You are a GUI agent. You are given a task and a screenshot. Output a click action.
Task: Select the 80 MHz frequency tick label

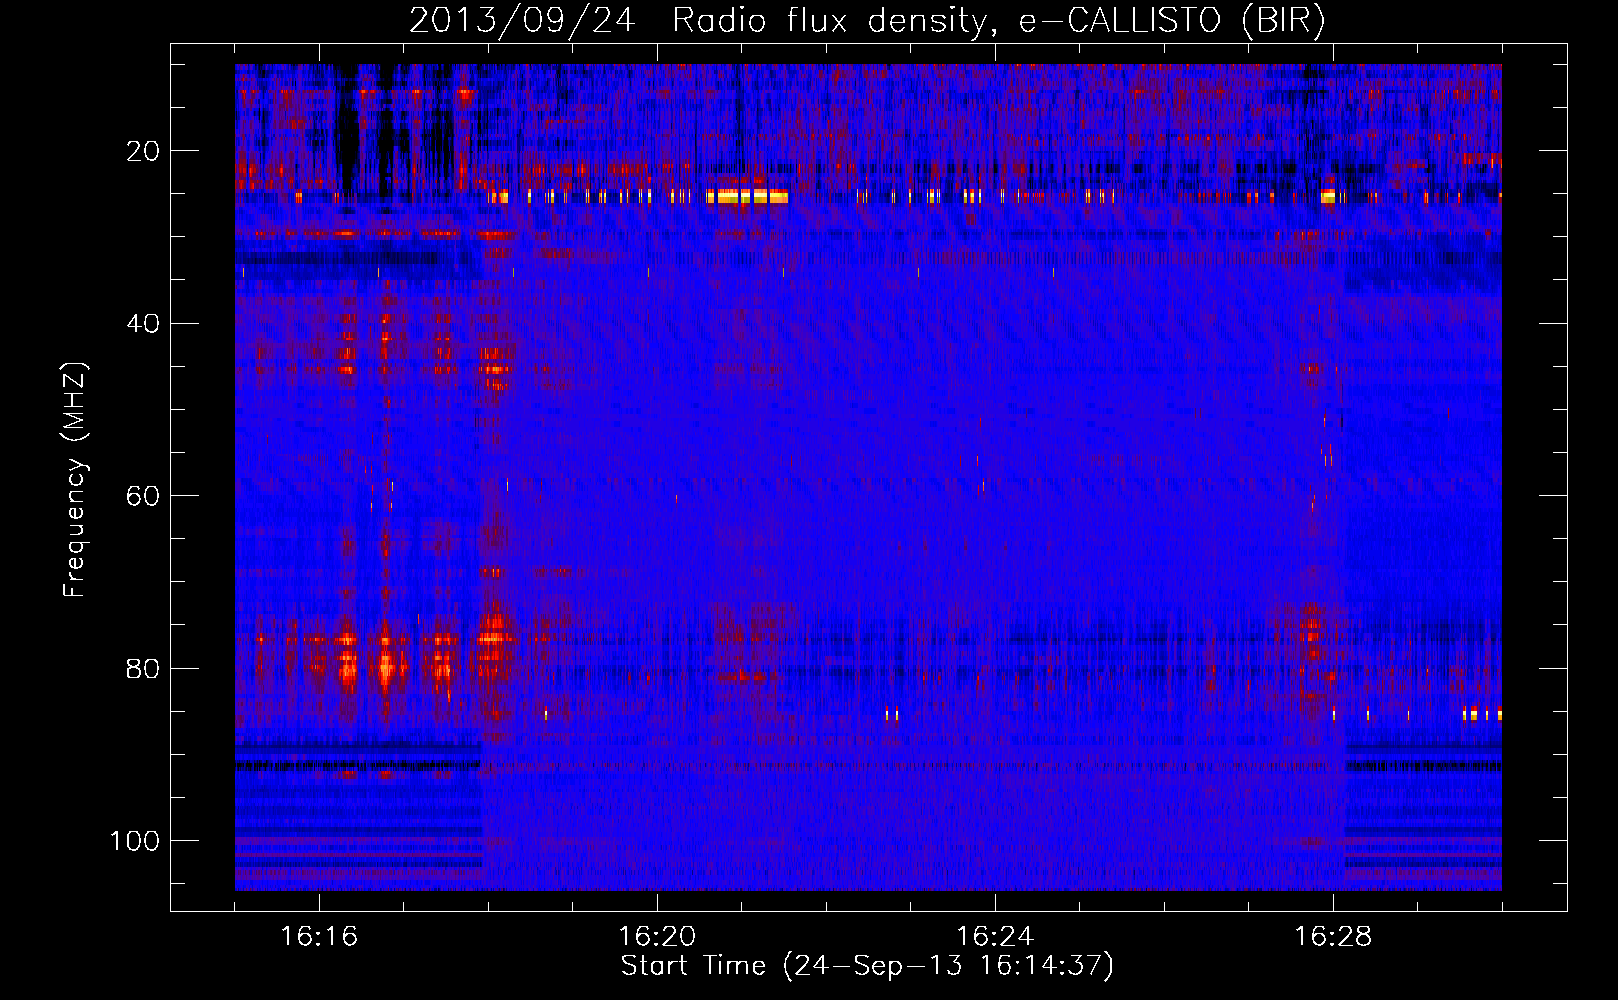143,668
